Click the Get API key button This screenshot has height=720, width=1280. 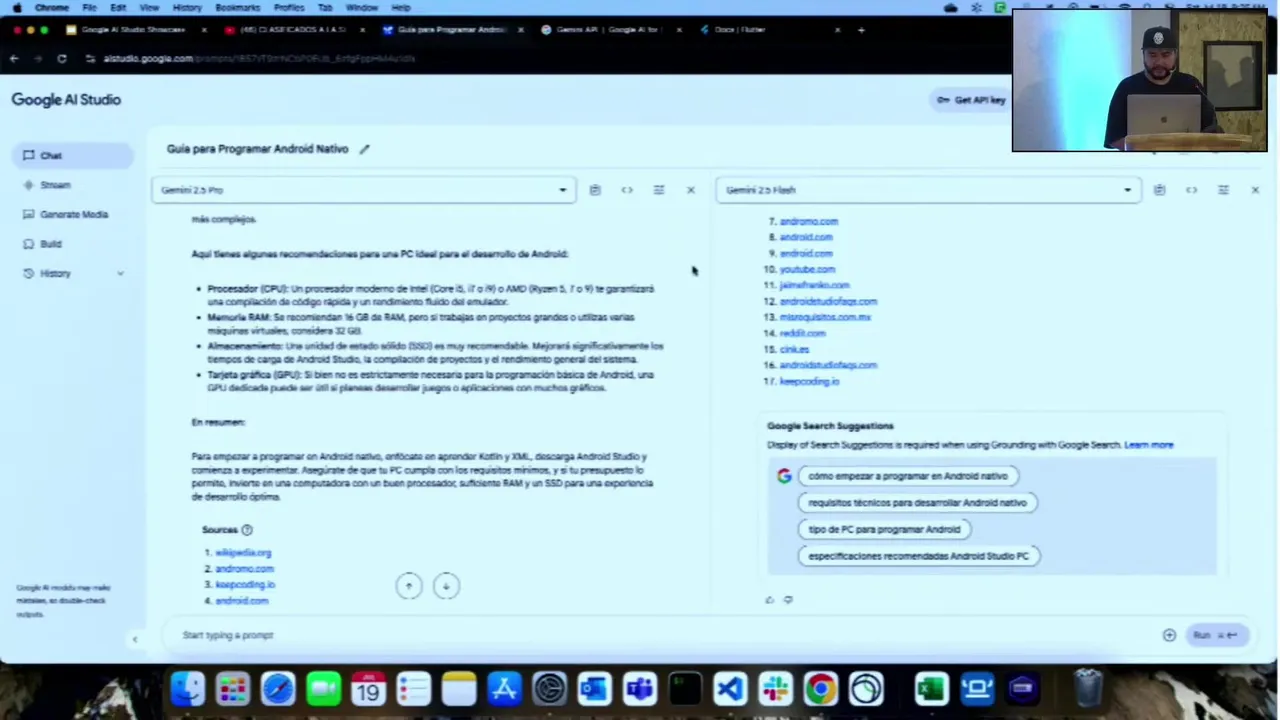click(971, 100)
